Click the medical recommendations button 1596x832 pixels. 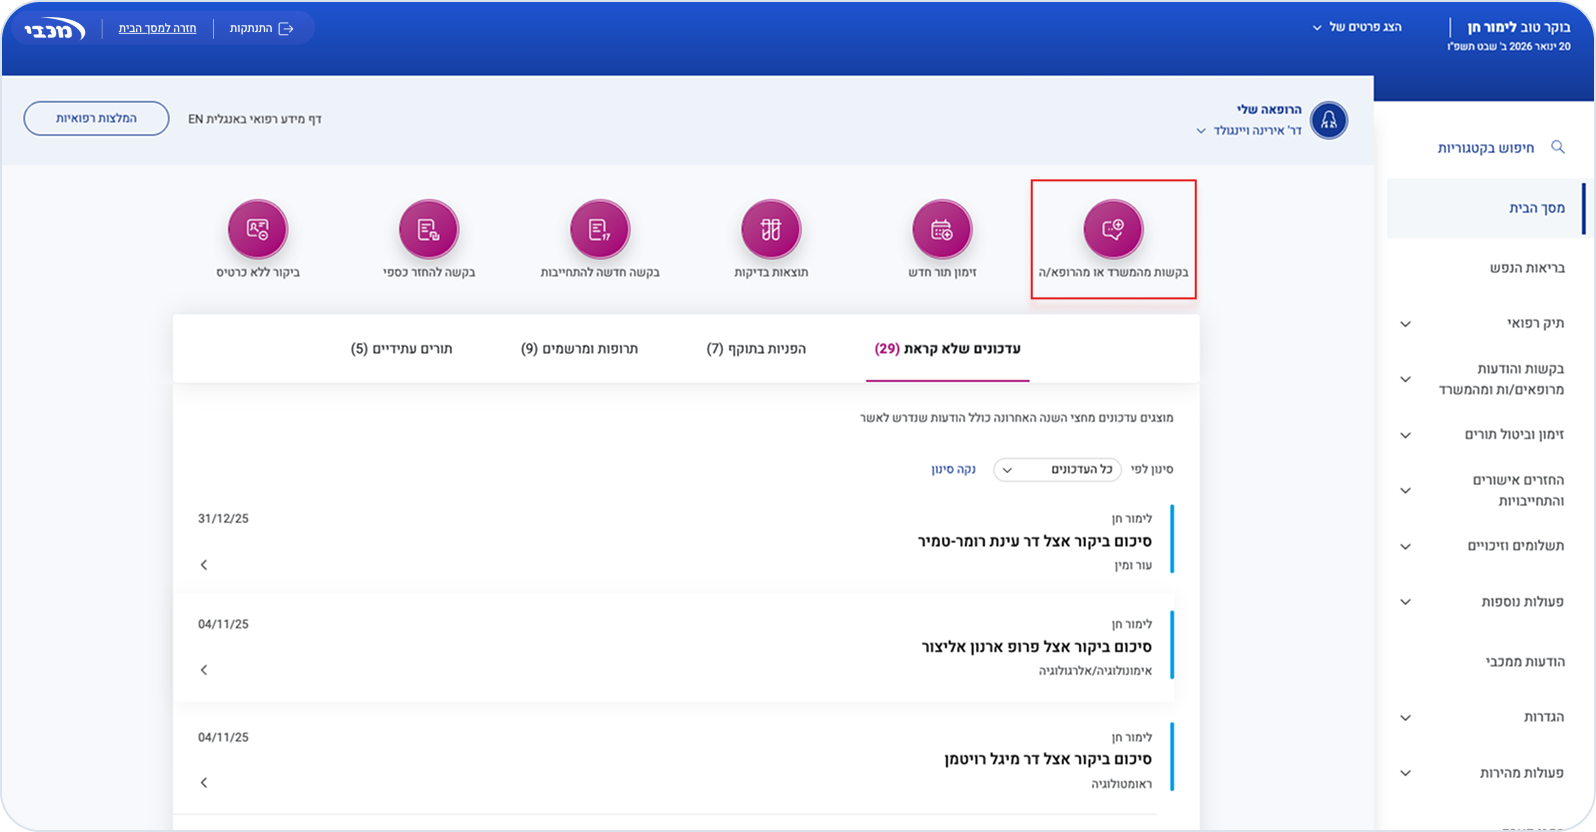tap(96, 118)
